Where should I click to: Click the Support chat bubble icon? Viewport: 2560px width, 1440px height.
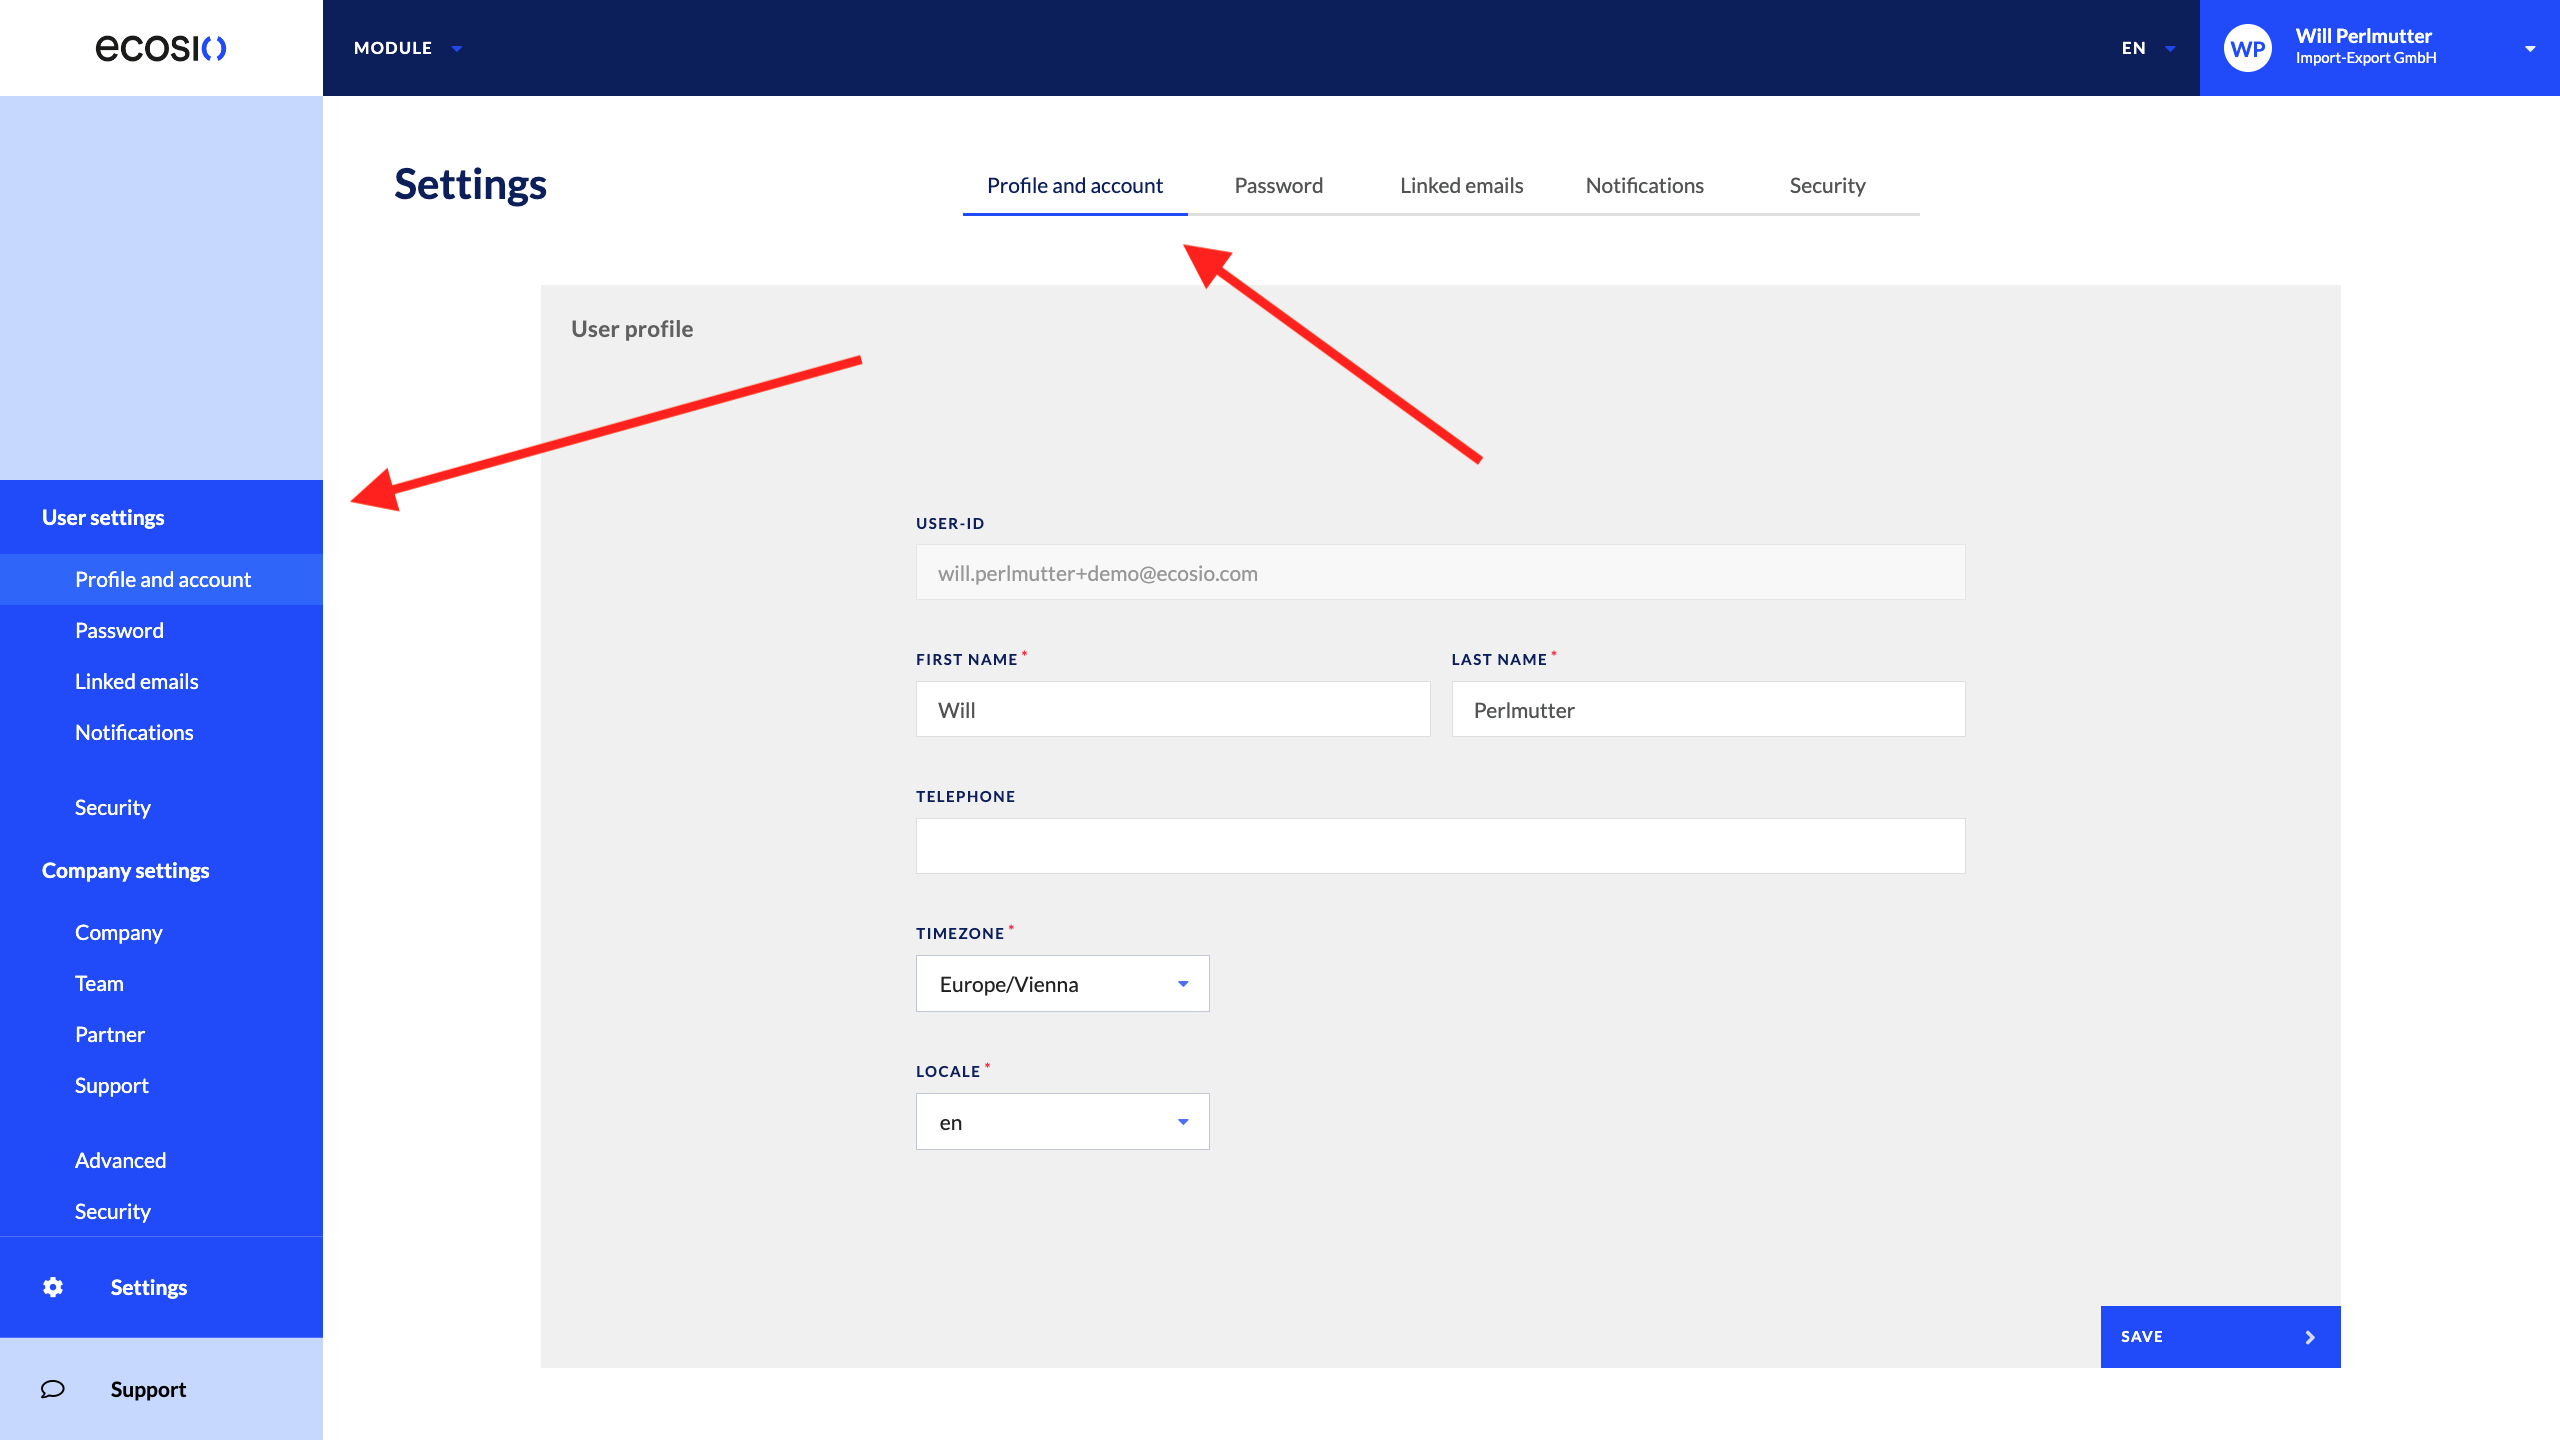click(53, 1389)
